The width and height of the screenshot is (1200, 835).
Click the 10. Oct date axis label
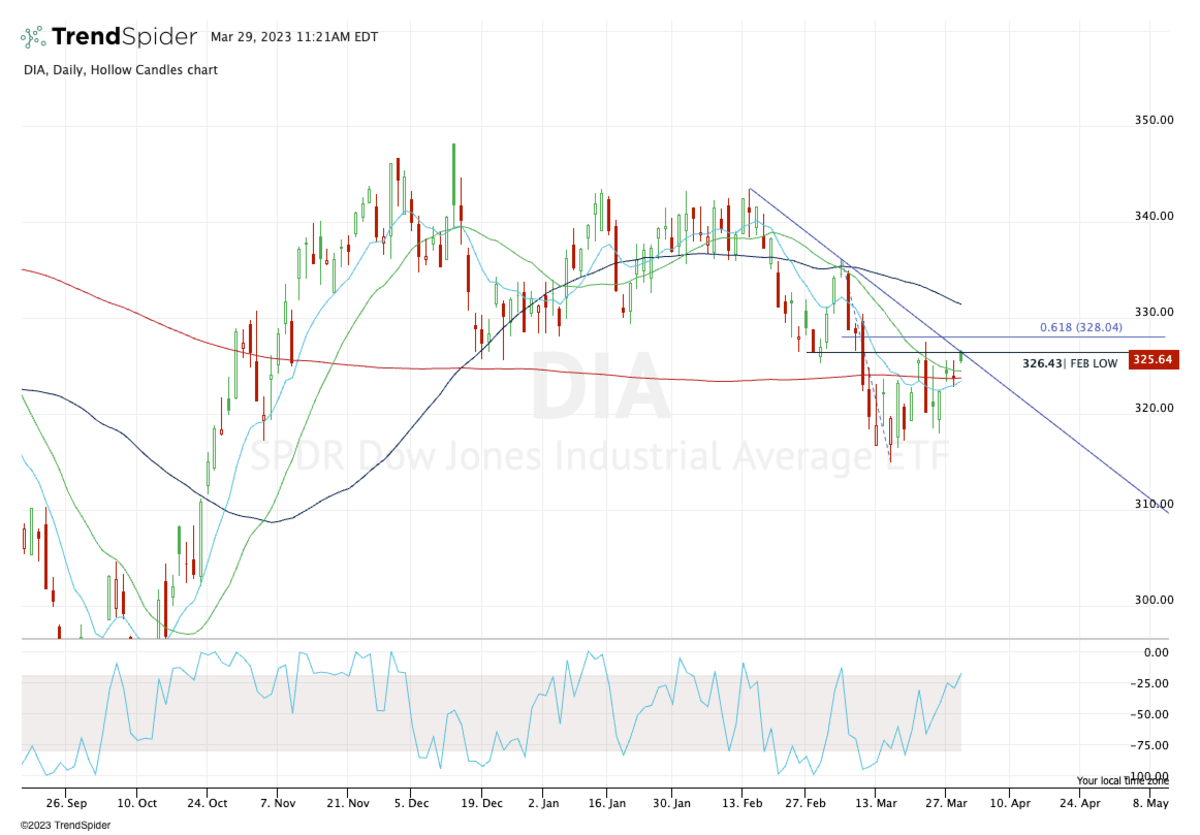click(137, 803)
